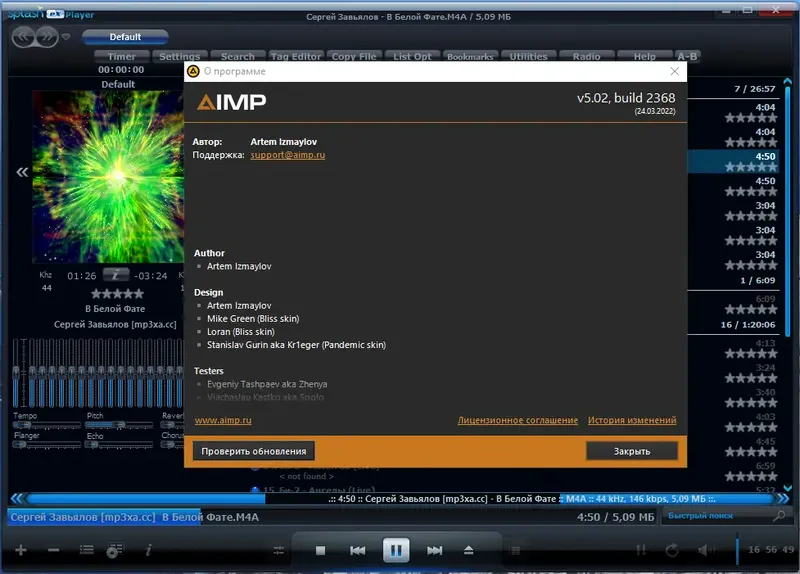Collapse left panel with the double chevron
The image size is (800, 574).
[22, 172]
